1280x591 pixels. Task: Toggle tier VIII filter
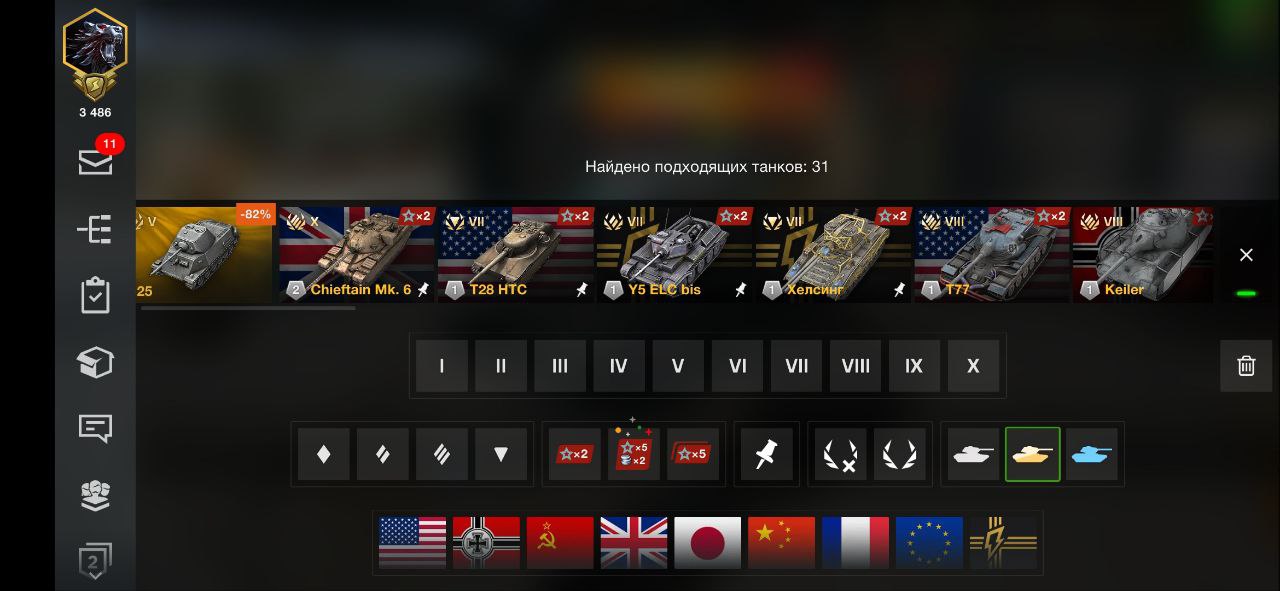click(x=855, y=366)
